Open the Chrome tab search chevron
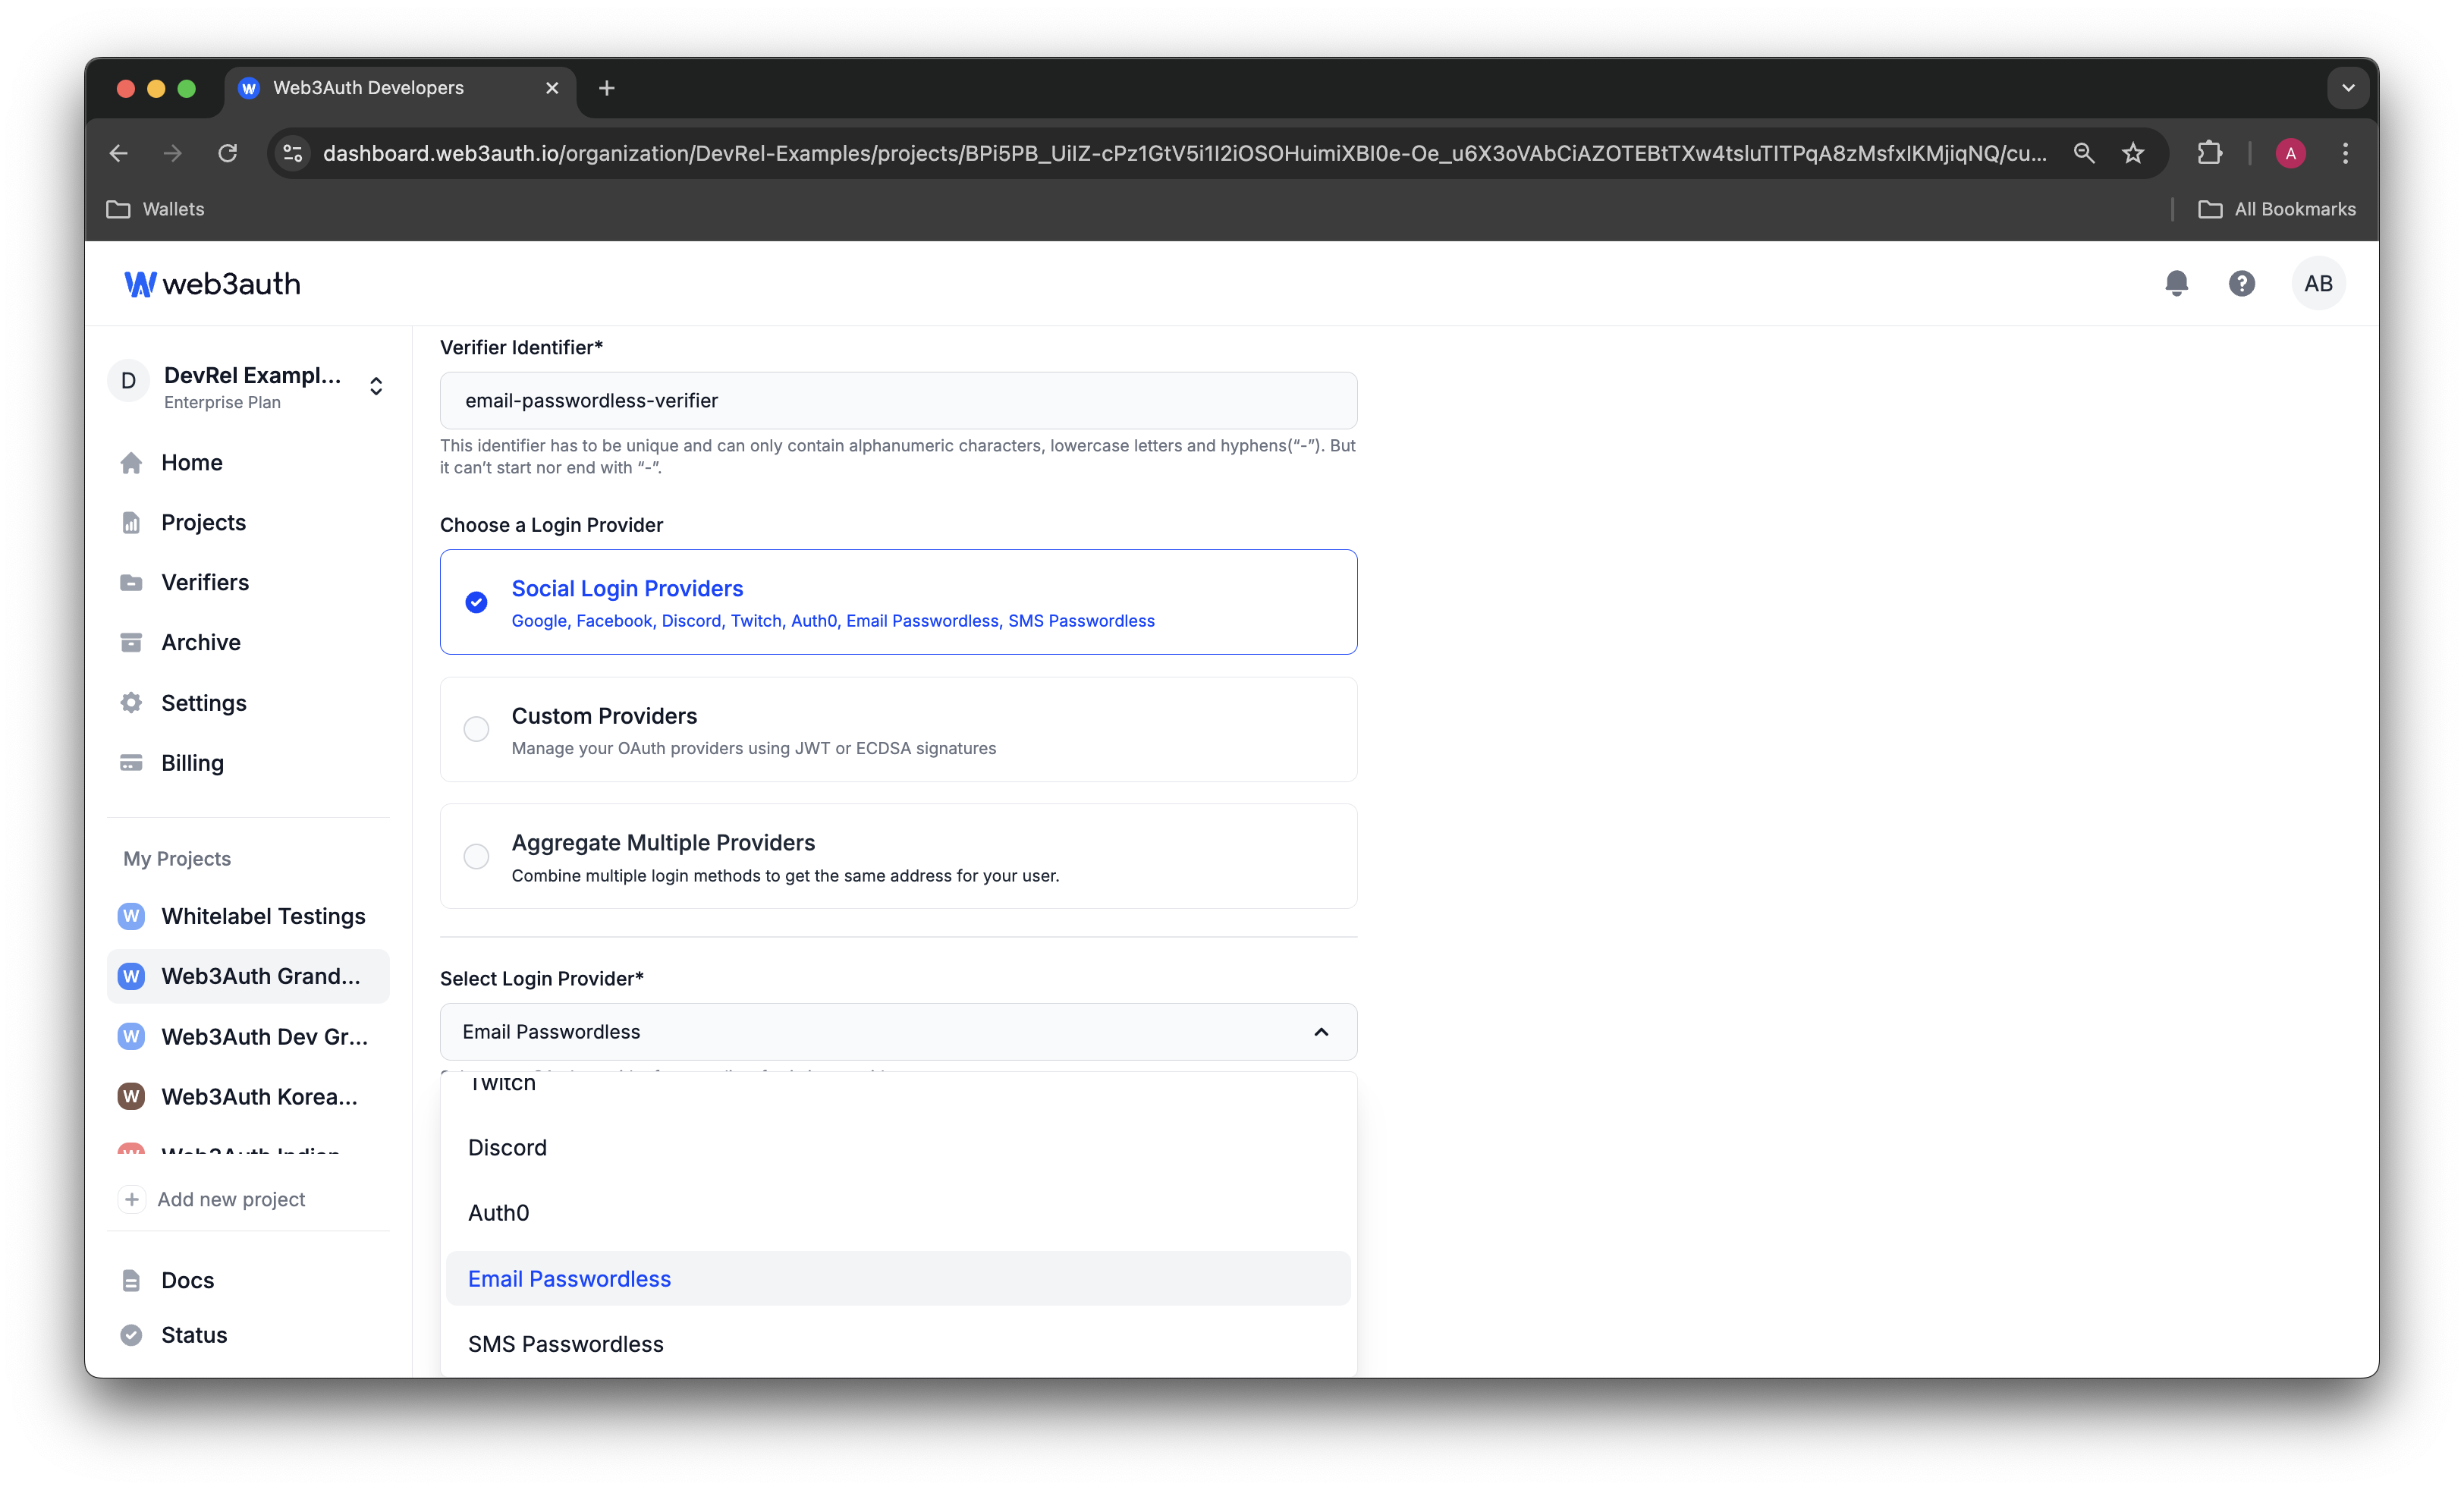The height and width of the screenshot is (1490, 2464). point(2348,88)
